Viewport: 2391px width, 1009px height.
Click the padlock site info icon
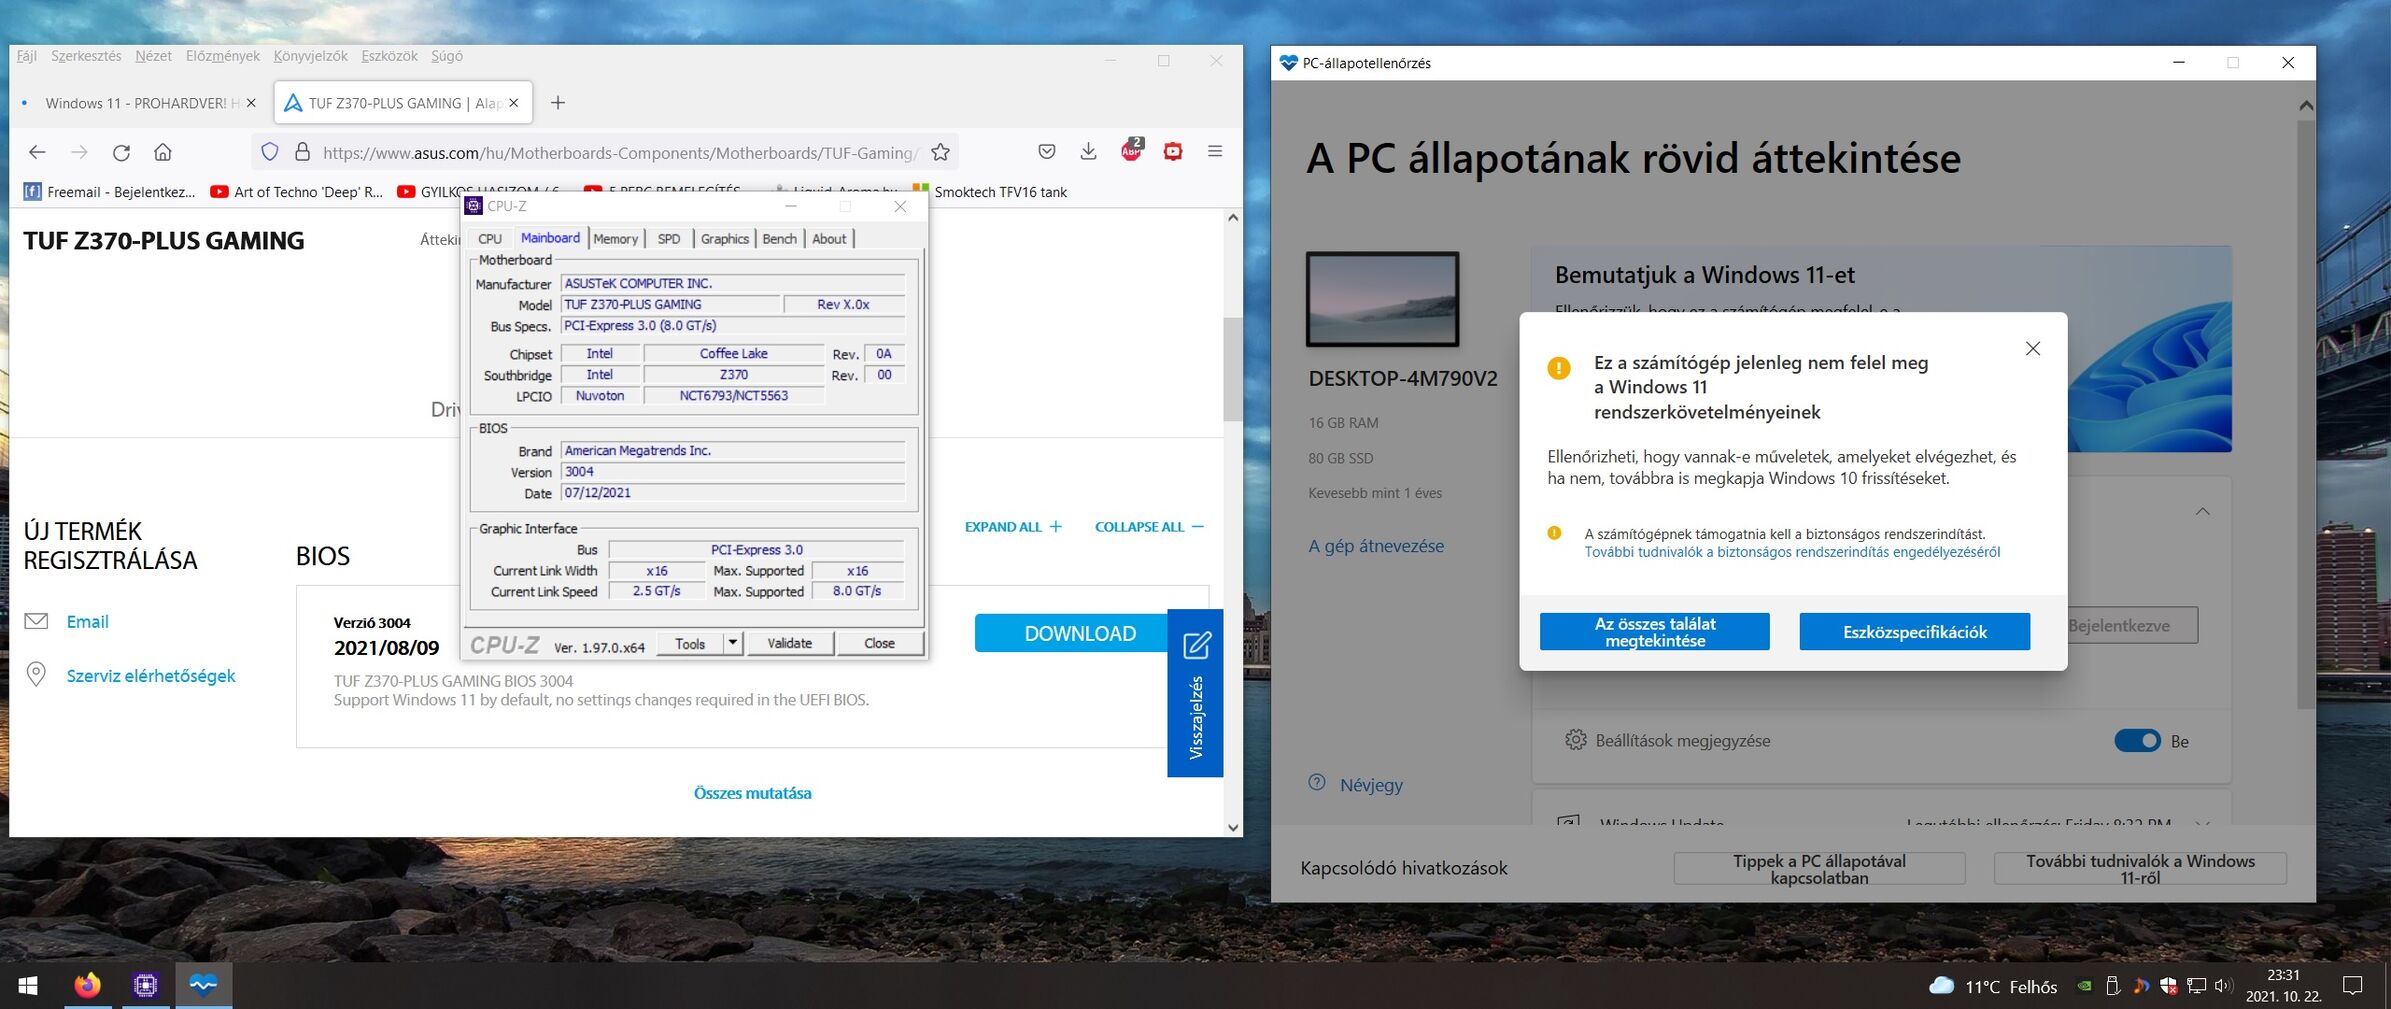302,152
